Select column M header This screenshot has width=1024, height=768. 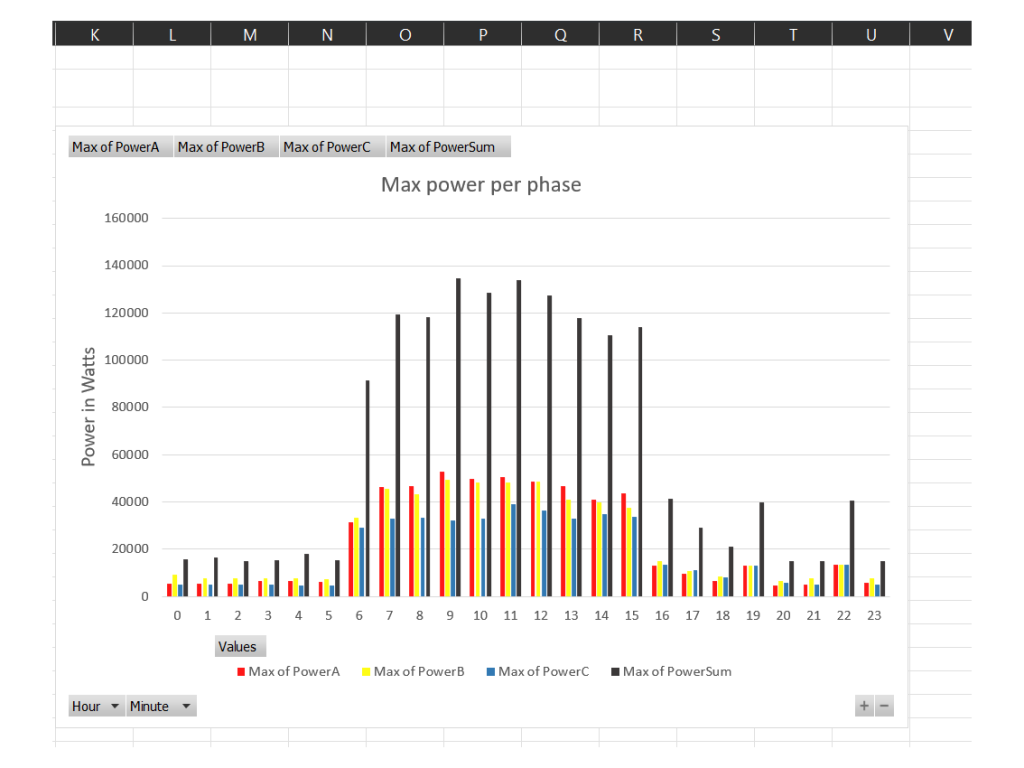point(250,35)
